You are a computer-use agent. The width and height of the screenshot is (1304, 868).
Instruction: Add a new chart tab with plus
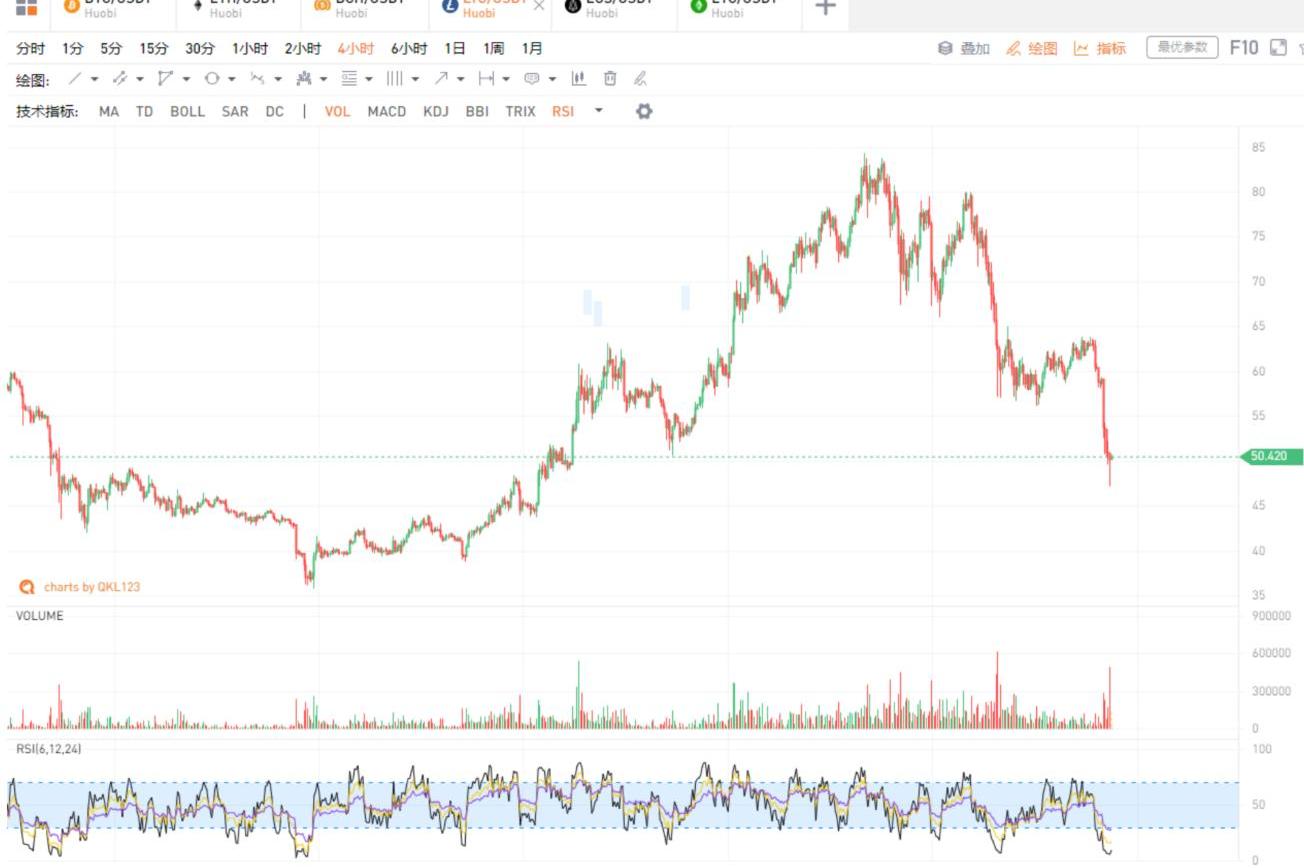point(825,8)
